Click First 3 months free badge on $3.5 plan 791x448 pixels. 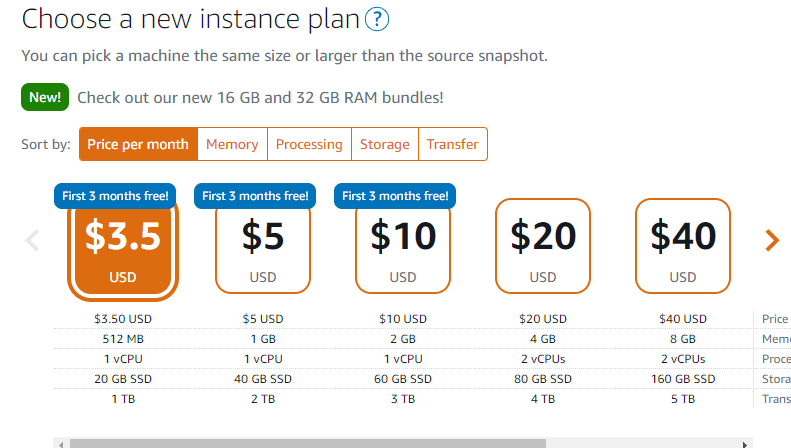115,196
